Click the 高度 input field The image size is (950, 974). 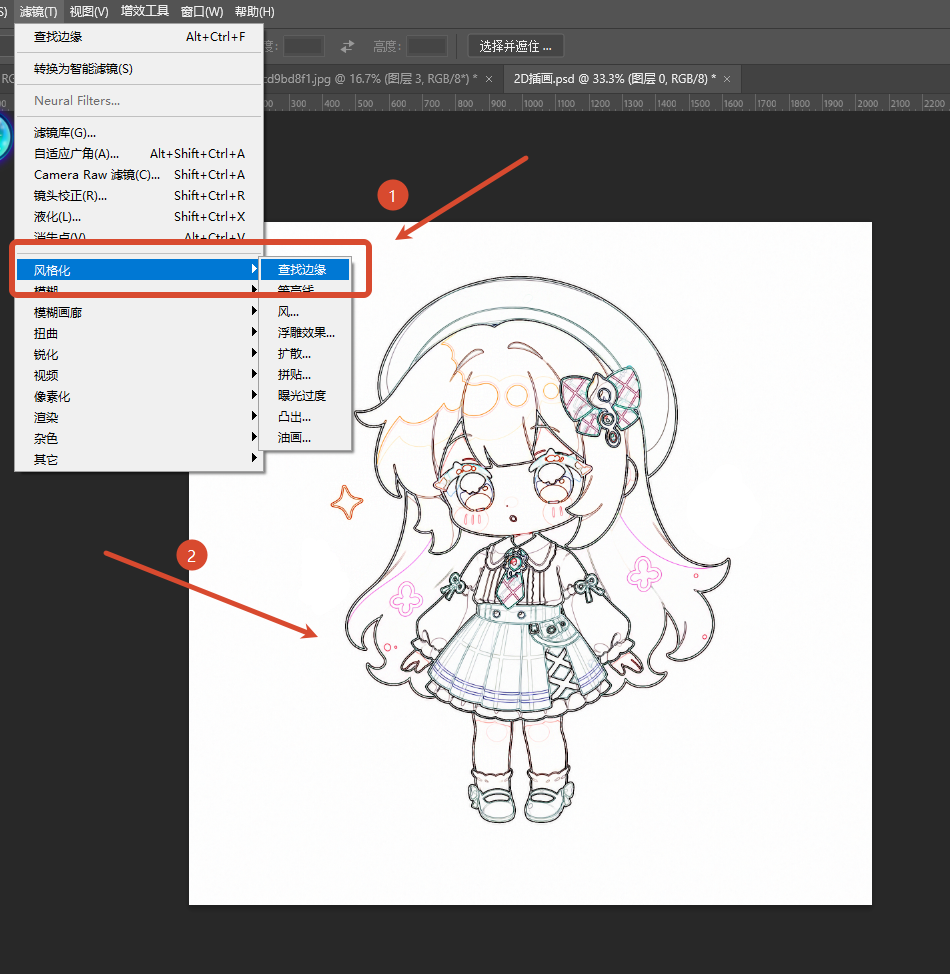point(426,47)
